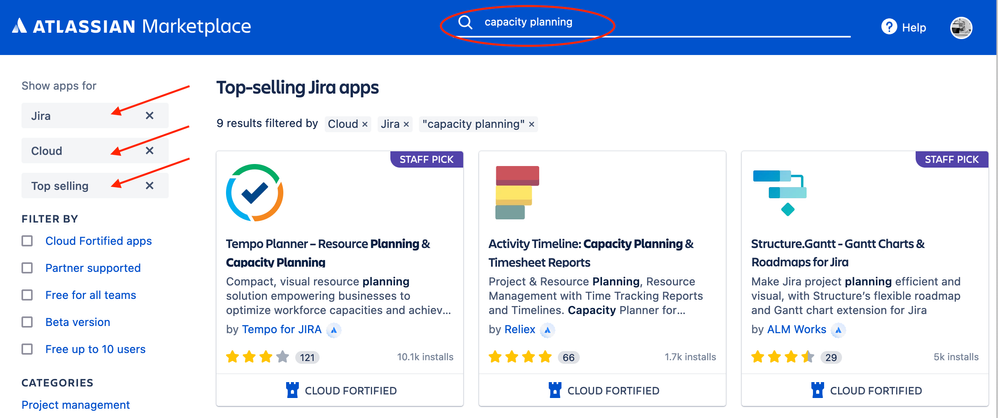Screen dimensions: 998x418
Task: Open Structure.Gantt – Gantt Charts title
Action: click(x=838, y=253)
